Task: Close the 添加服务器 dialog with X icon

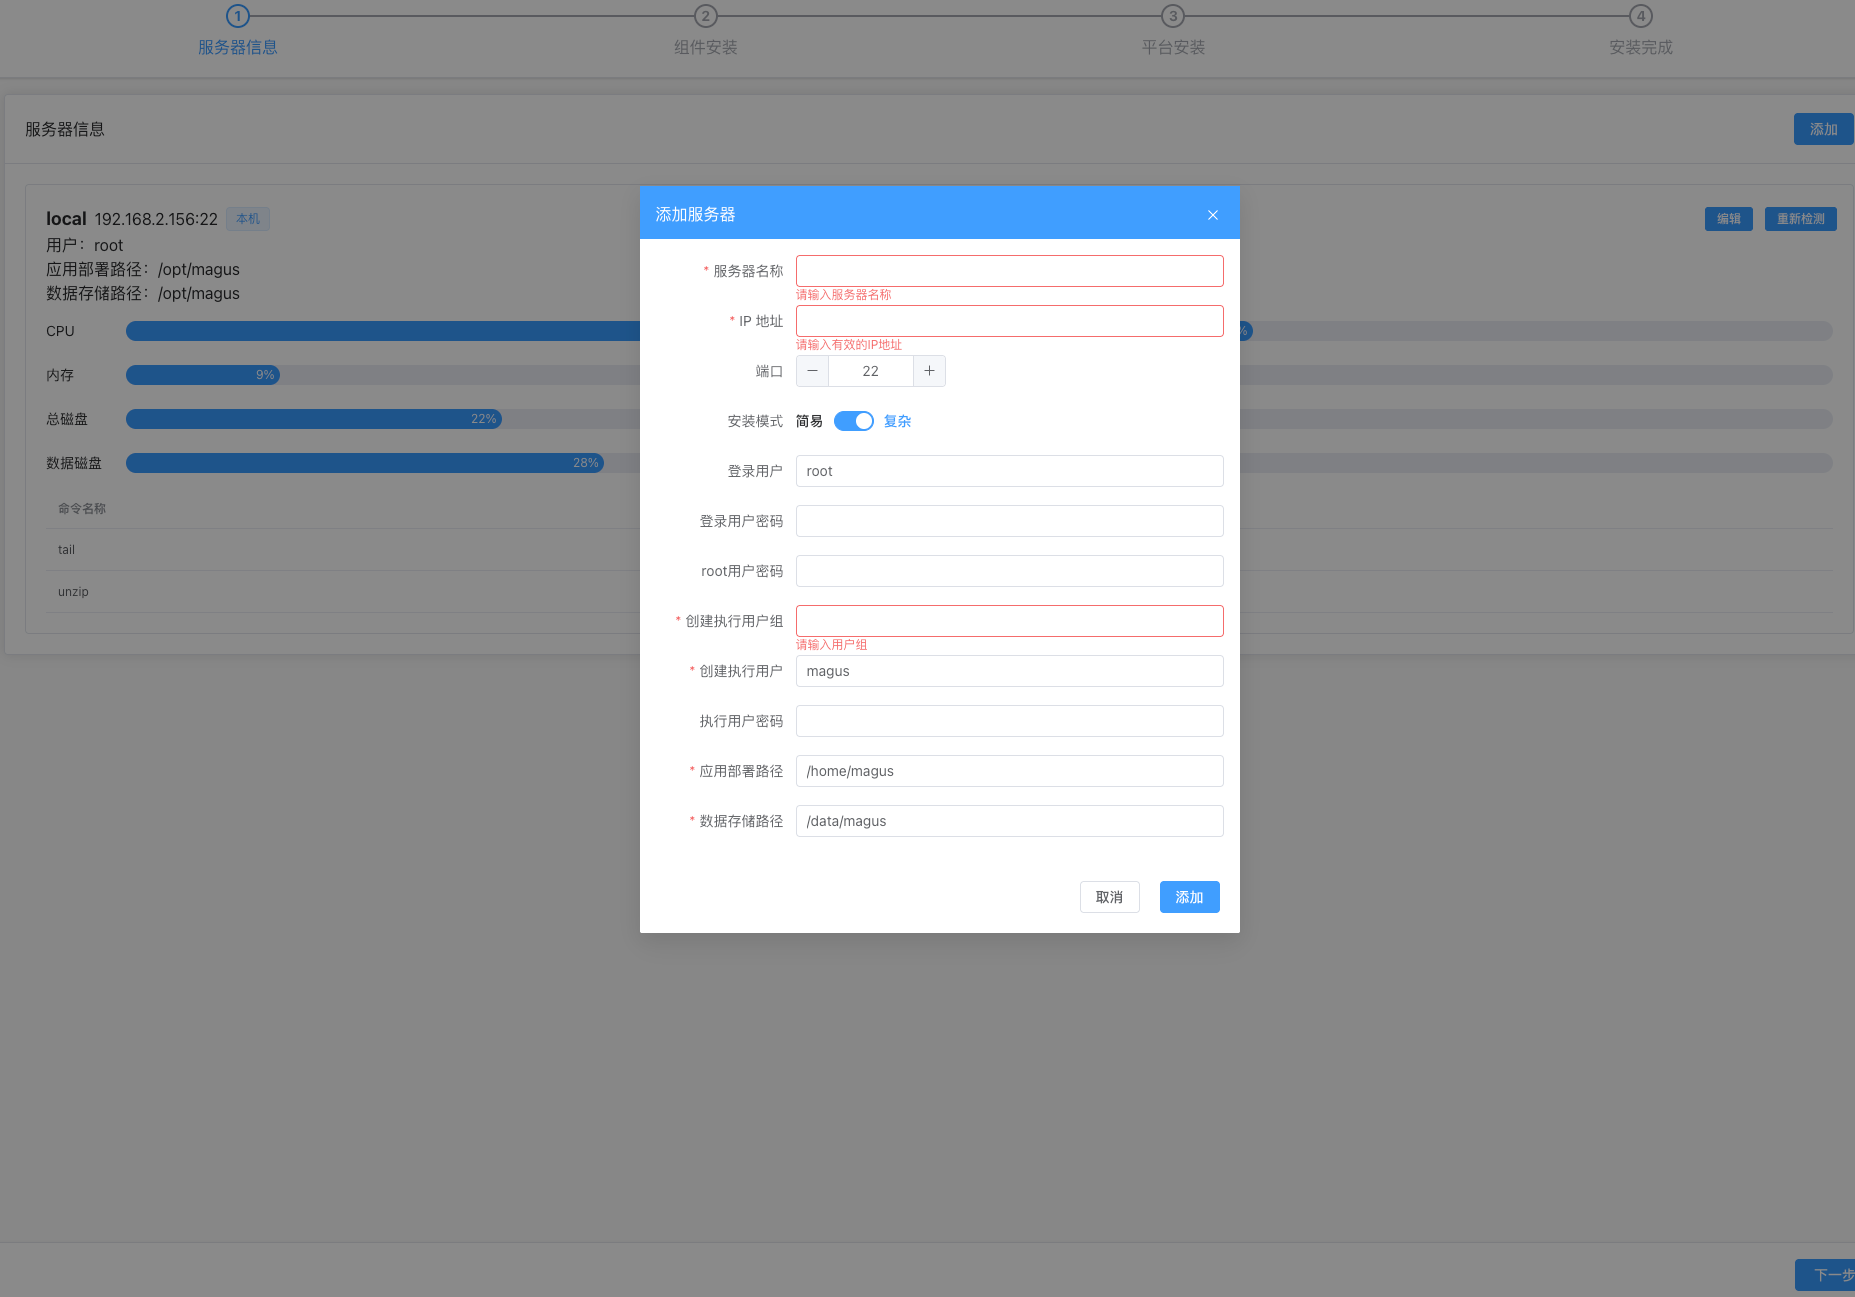Action: click(1212, 215)
